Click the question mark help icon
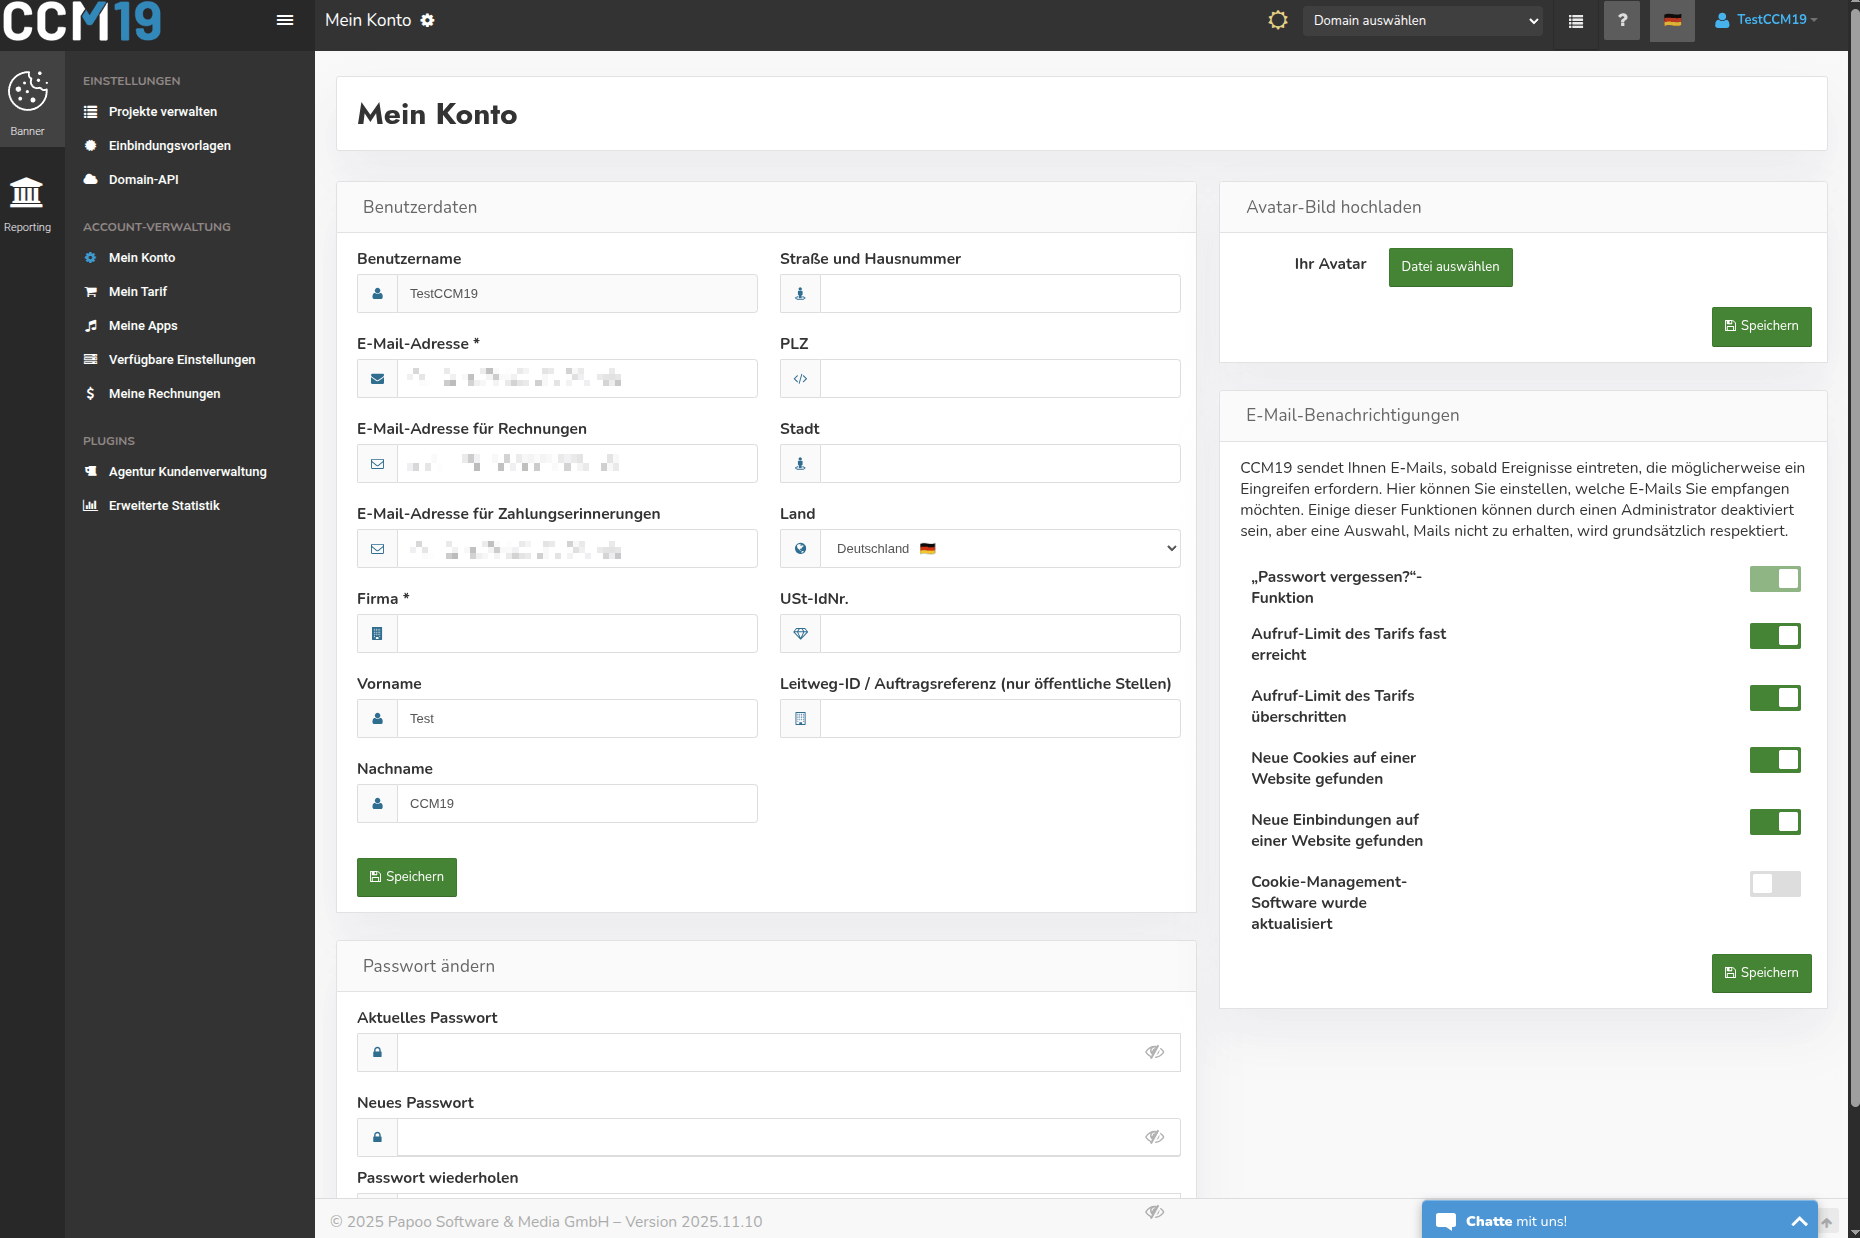 pos(1622,20)
